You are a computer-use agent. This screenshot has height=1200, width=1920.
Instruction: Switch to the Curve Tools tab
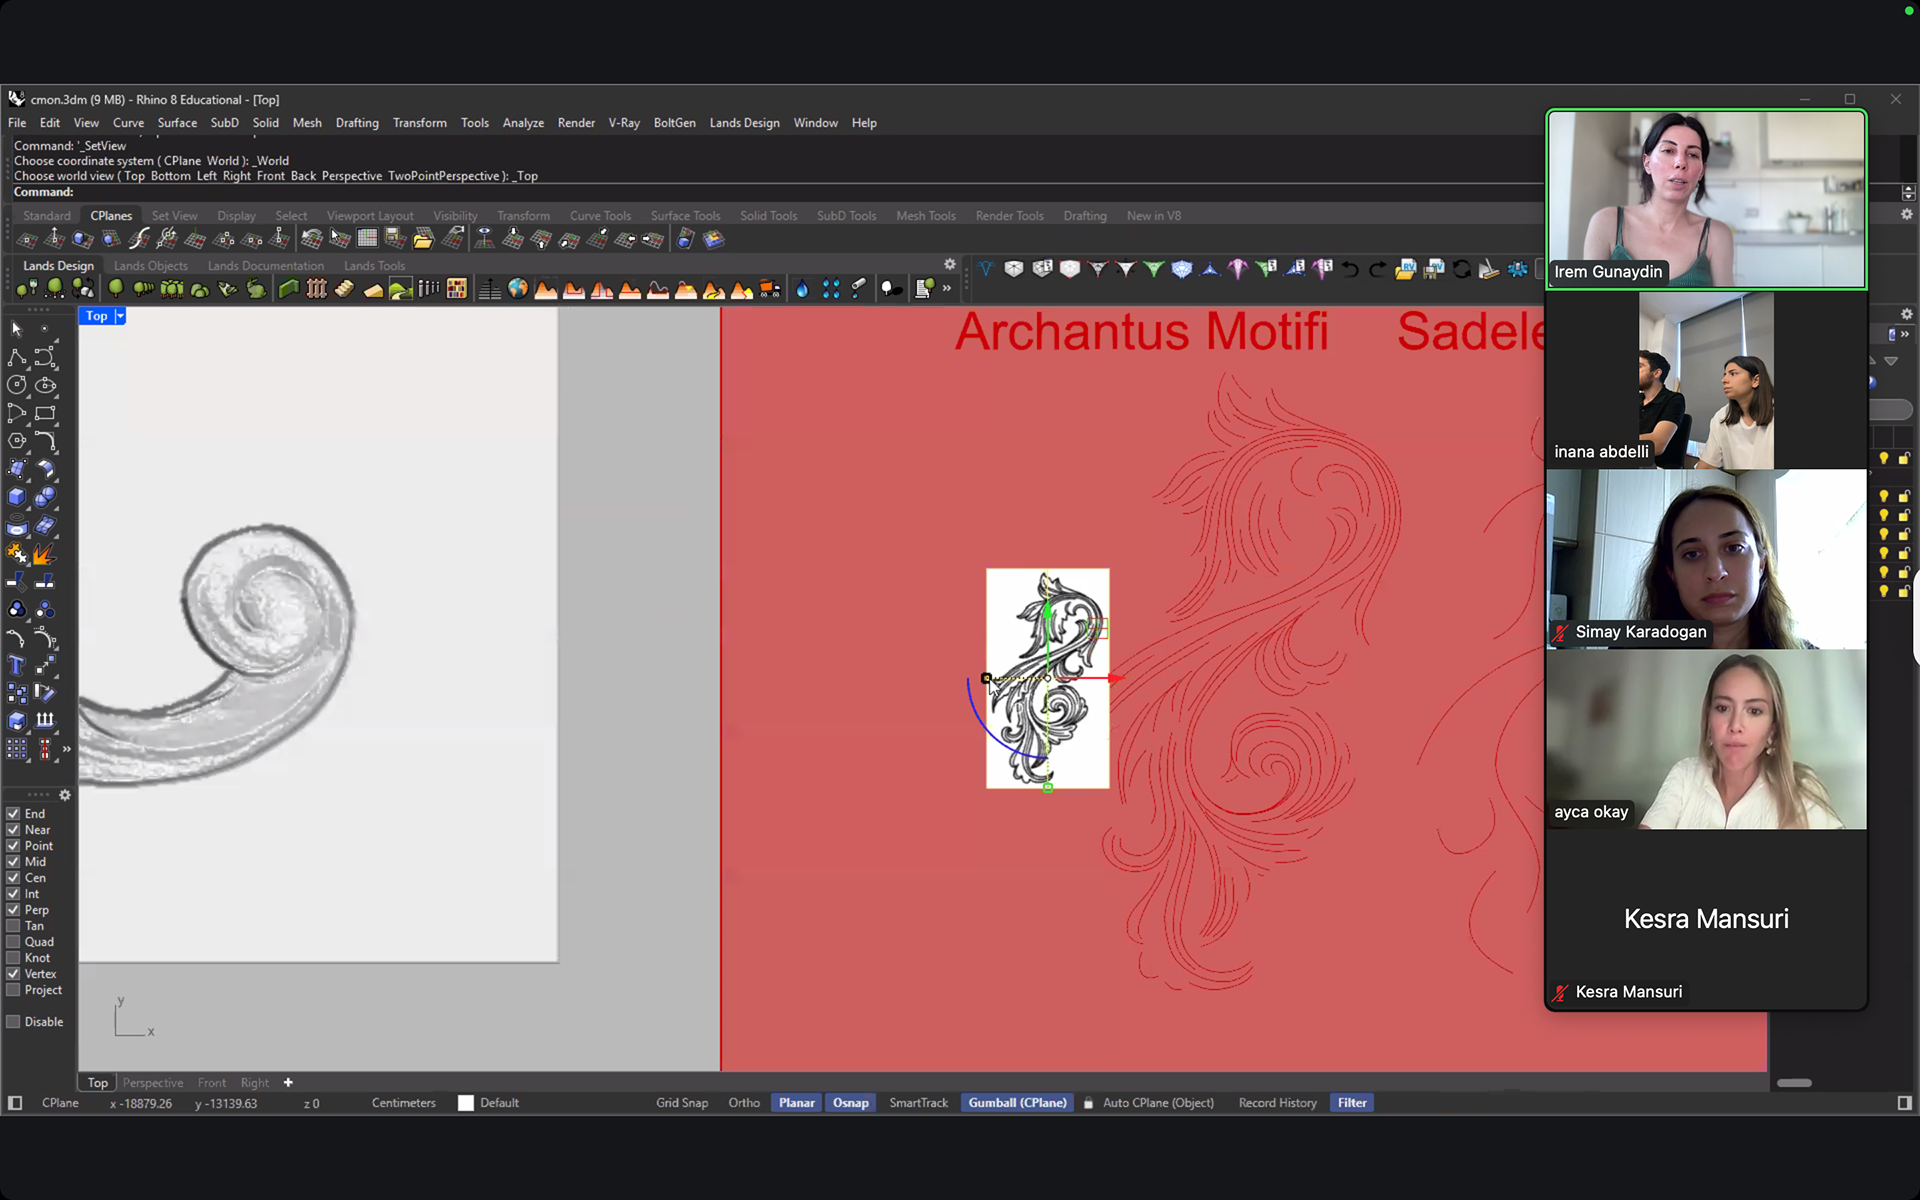[600, 216]
